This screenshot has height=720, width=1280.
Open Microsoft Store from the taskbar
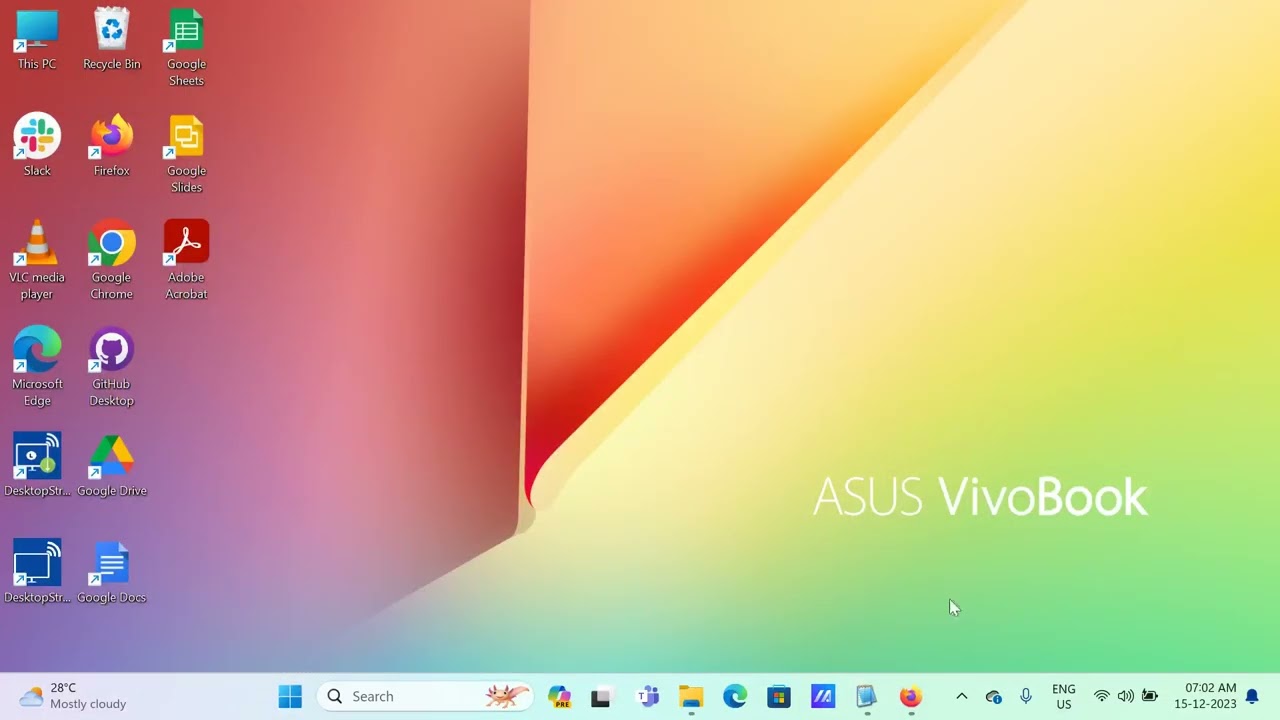click(x=779, y=696)
